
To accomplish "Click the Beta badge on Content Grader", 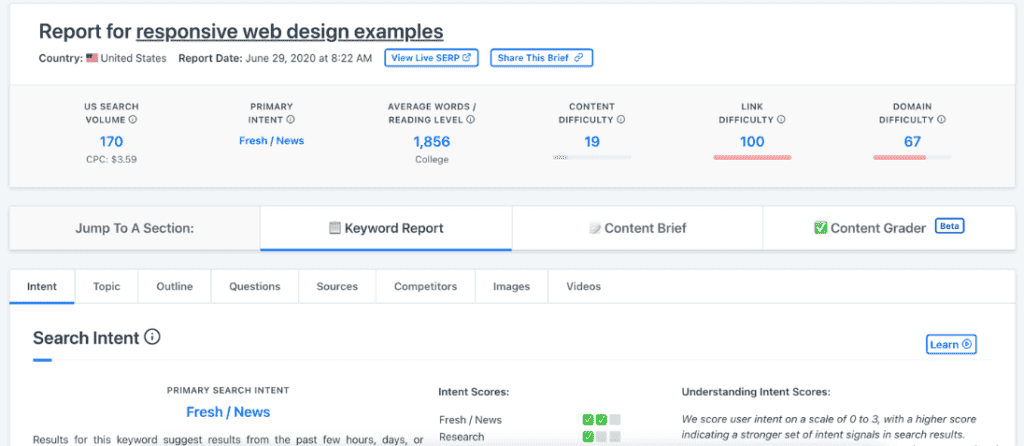I will 950,227.
